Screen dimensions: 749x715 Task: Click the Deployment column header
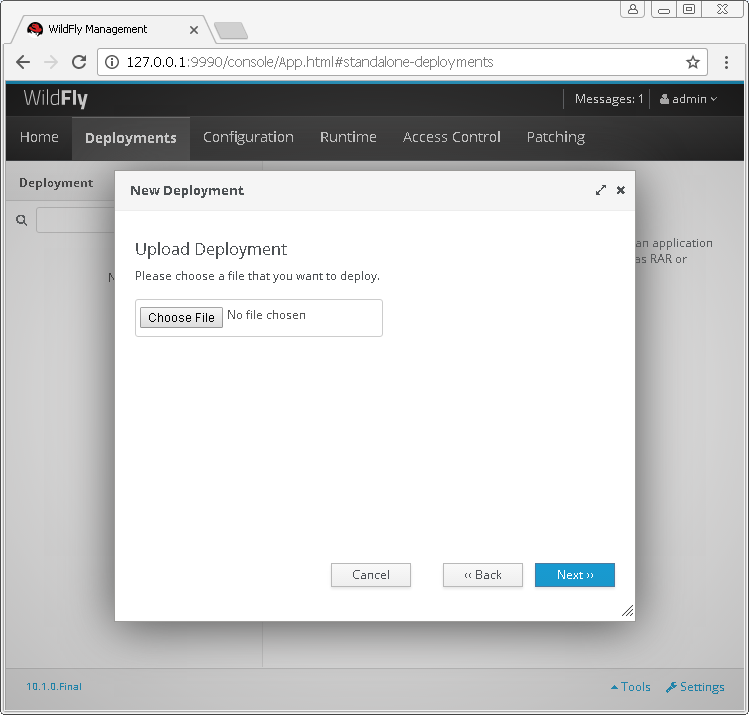56,183
